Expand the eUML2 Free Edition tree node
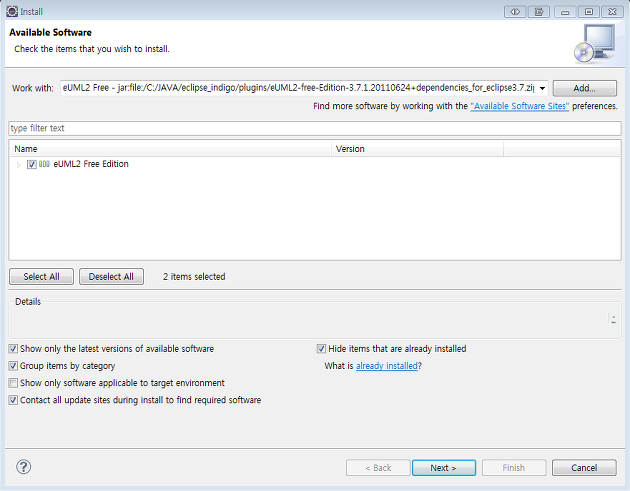630x491 pixels. coord(18,165)
